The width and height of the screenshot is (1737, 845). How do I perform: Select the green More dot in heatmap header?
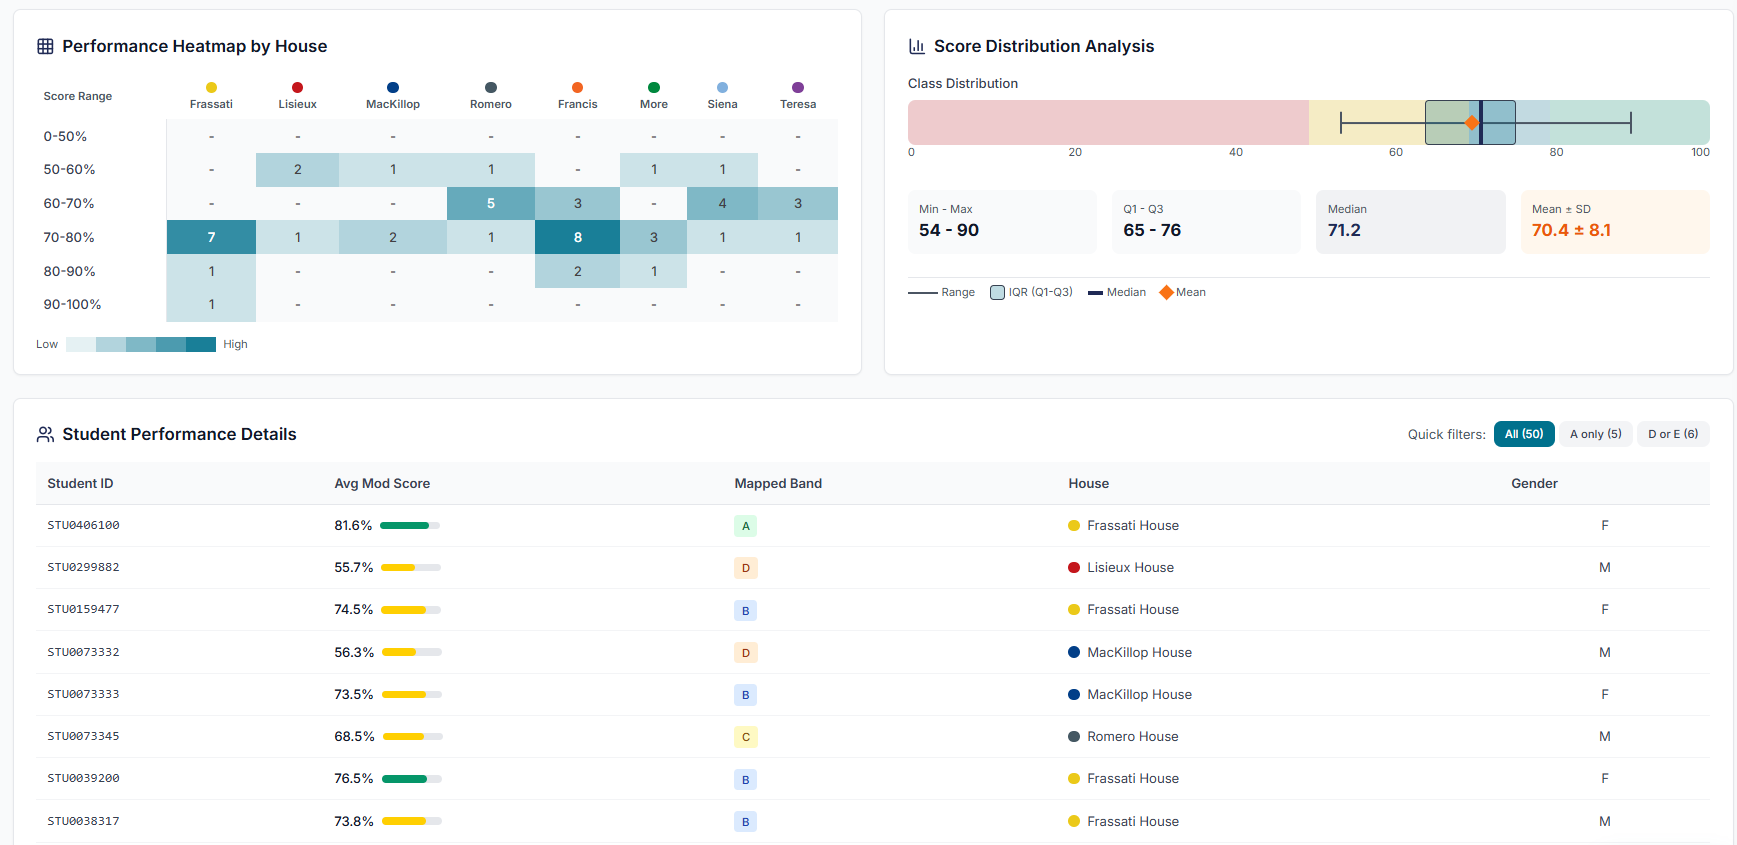(x=654, y=88)
